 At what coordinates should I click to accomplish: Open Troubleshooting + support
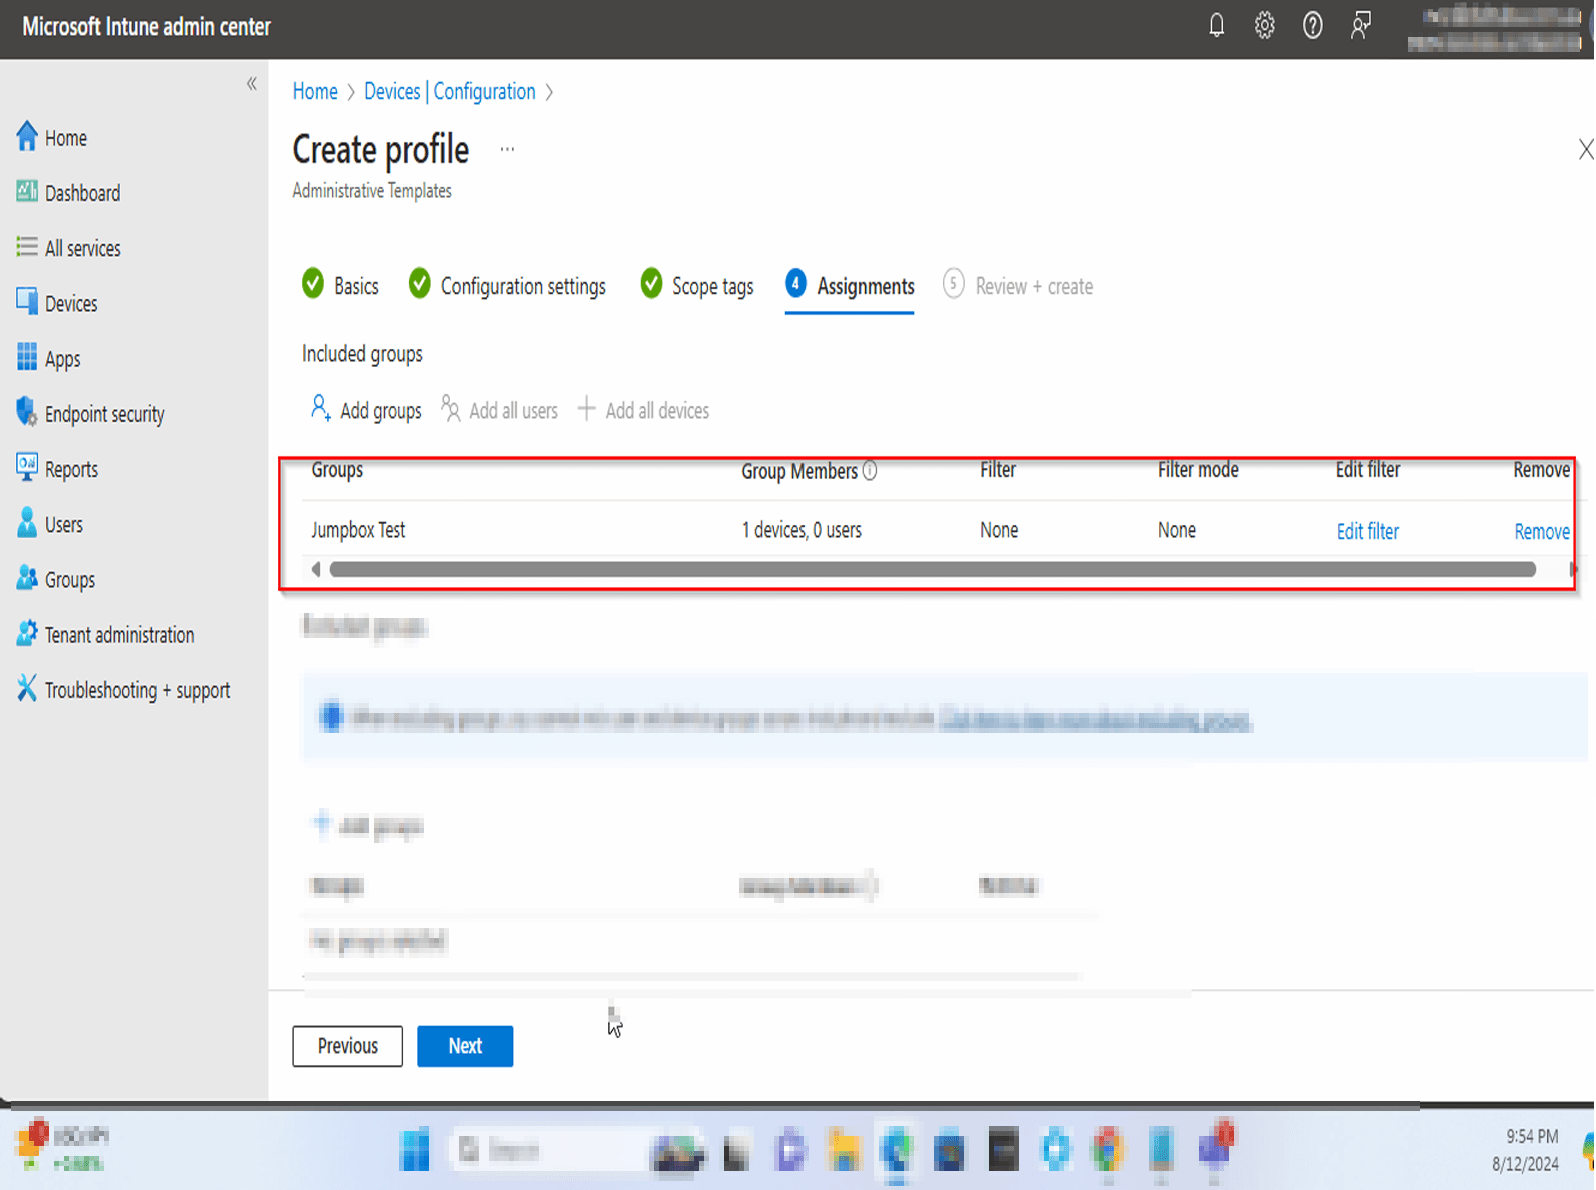pyautogui.click(x=123, y=690)
